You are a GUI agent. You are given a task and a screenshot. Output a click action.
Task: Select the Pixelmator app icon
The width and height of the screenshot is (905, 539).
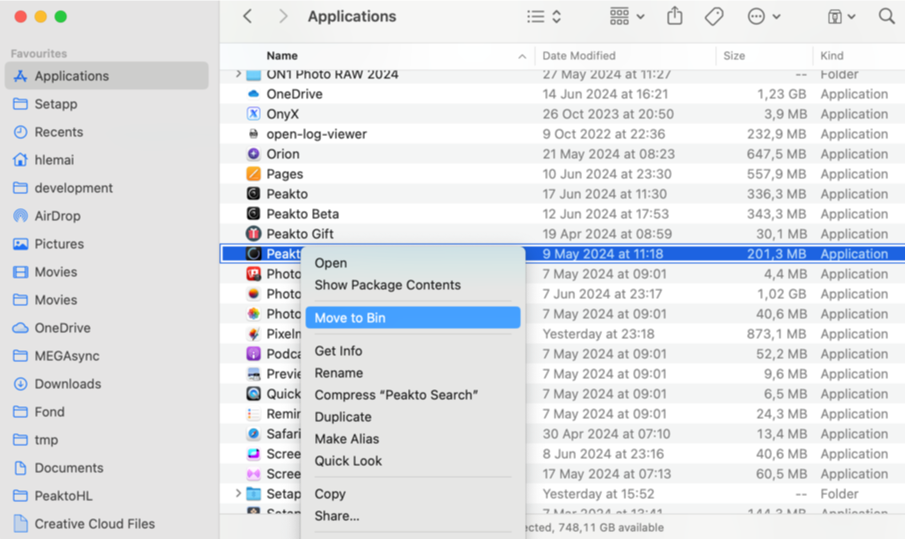[x=253, y=334]
